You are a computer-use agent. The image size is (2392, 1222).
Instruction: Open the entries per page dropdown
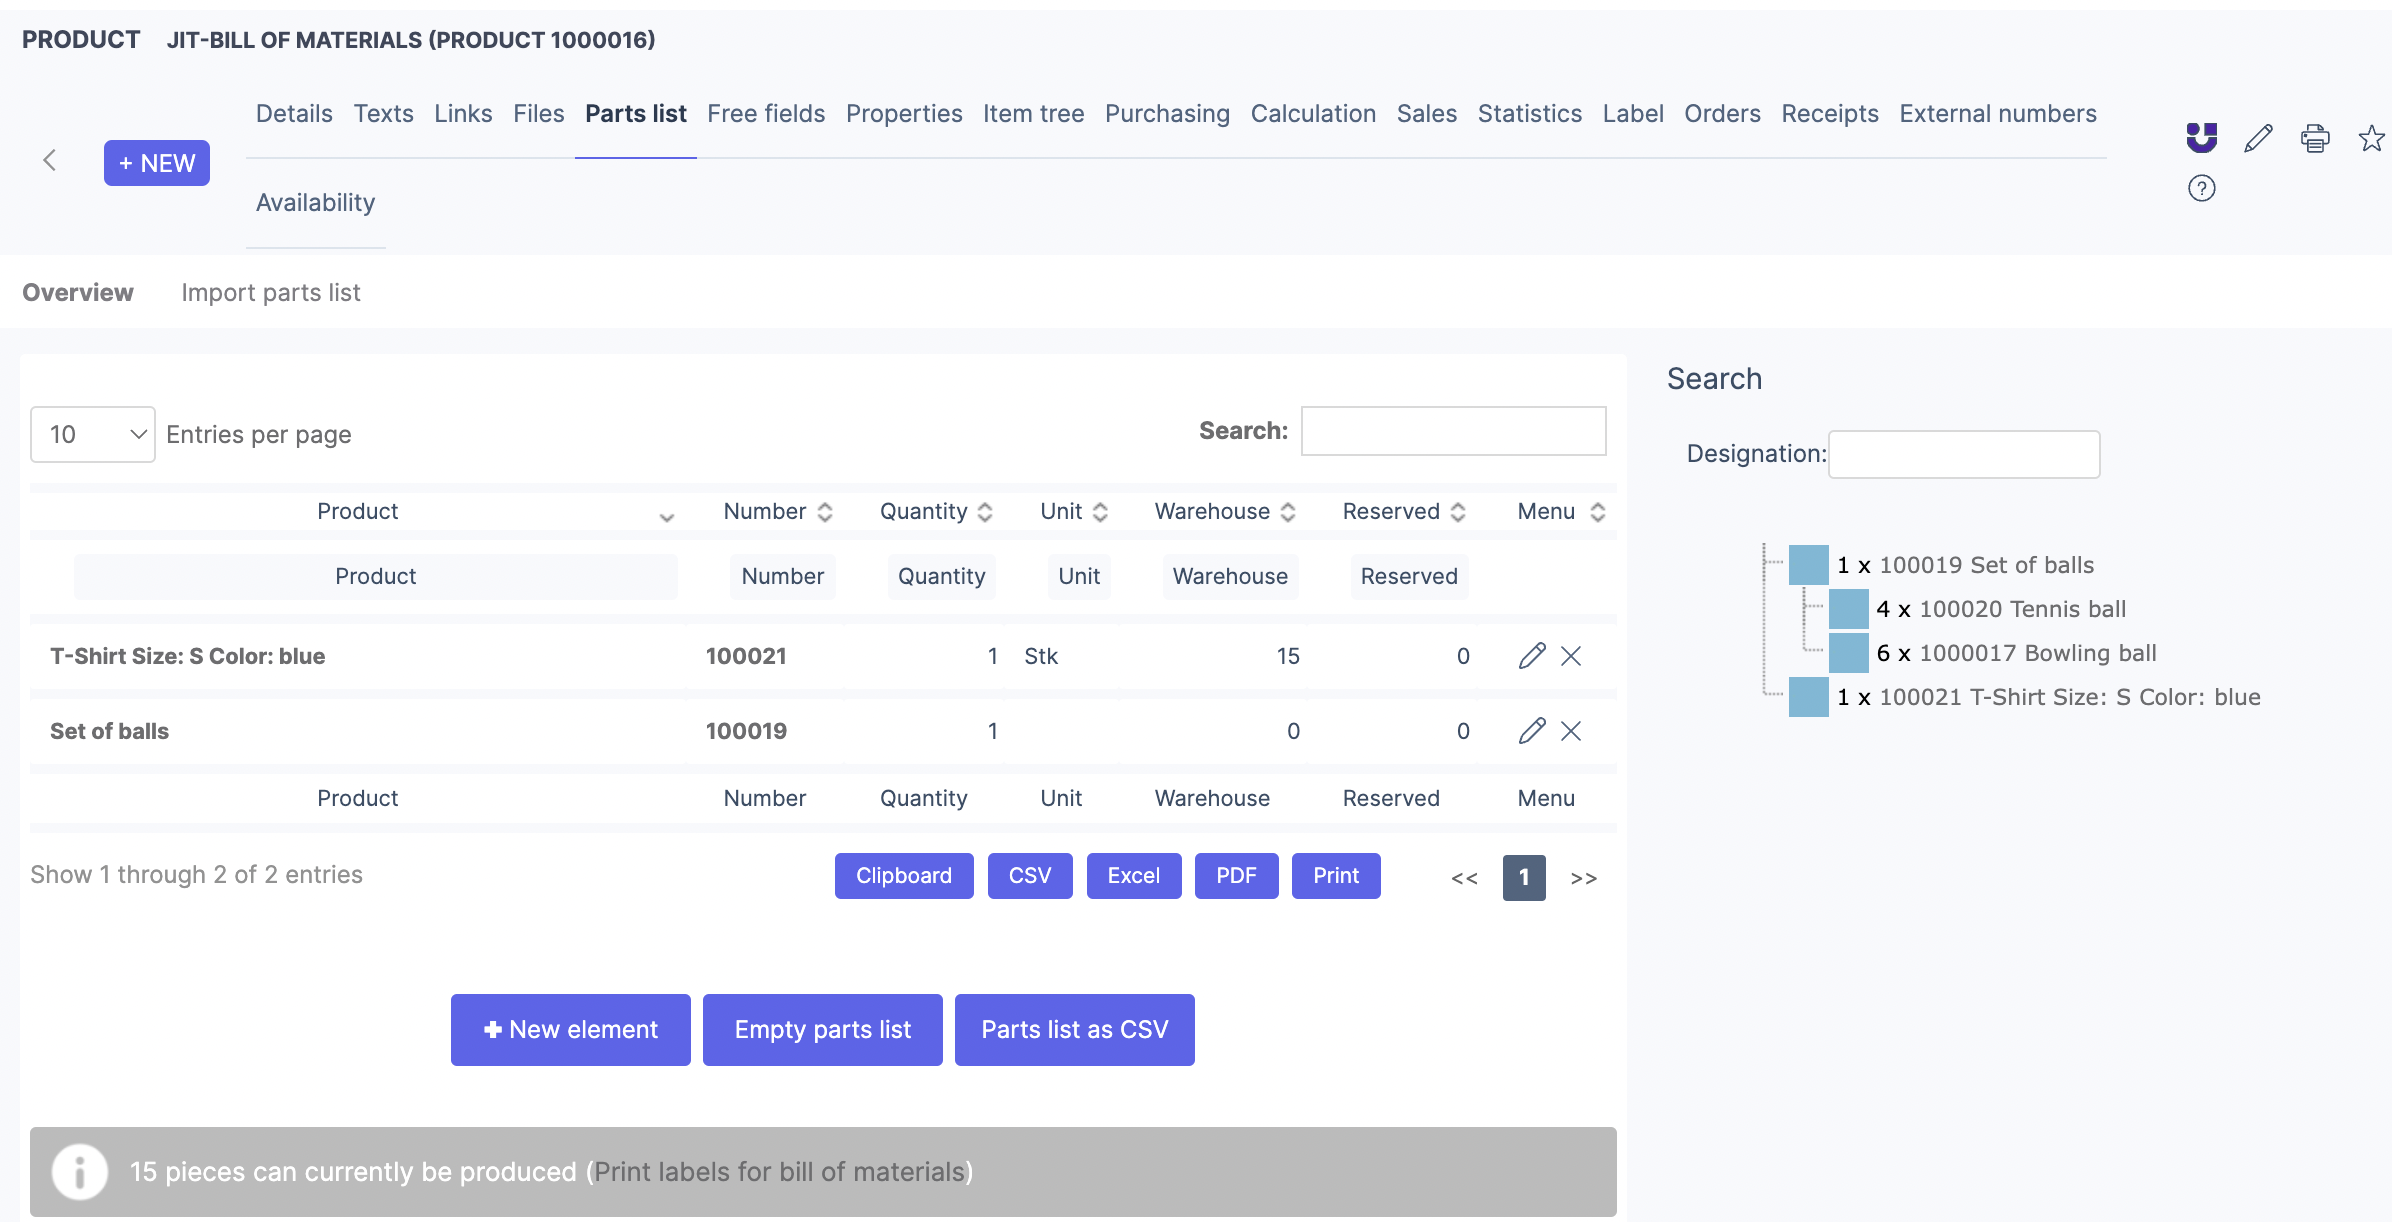tap(93, 434)
